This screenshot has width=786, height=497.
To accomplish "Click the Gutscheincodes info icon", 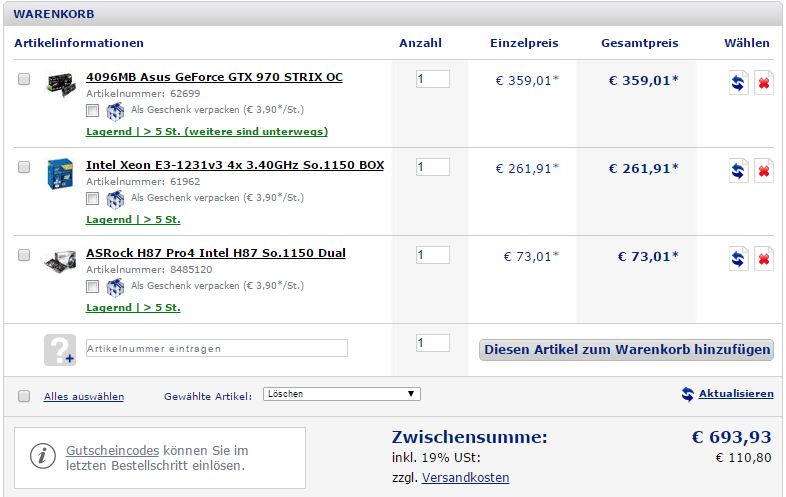I will (x=41, y=456).
